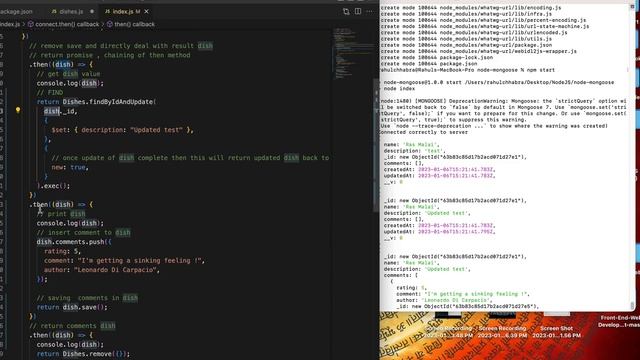
Task: Click the author 'Leonardo Di Carpacio' line in editor
Action: coord(102,270)
